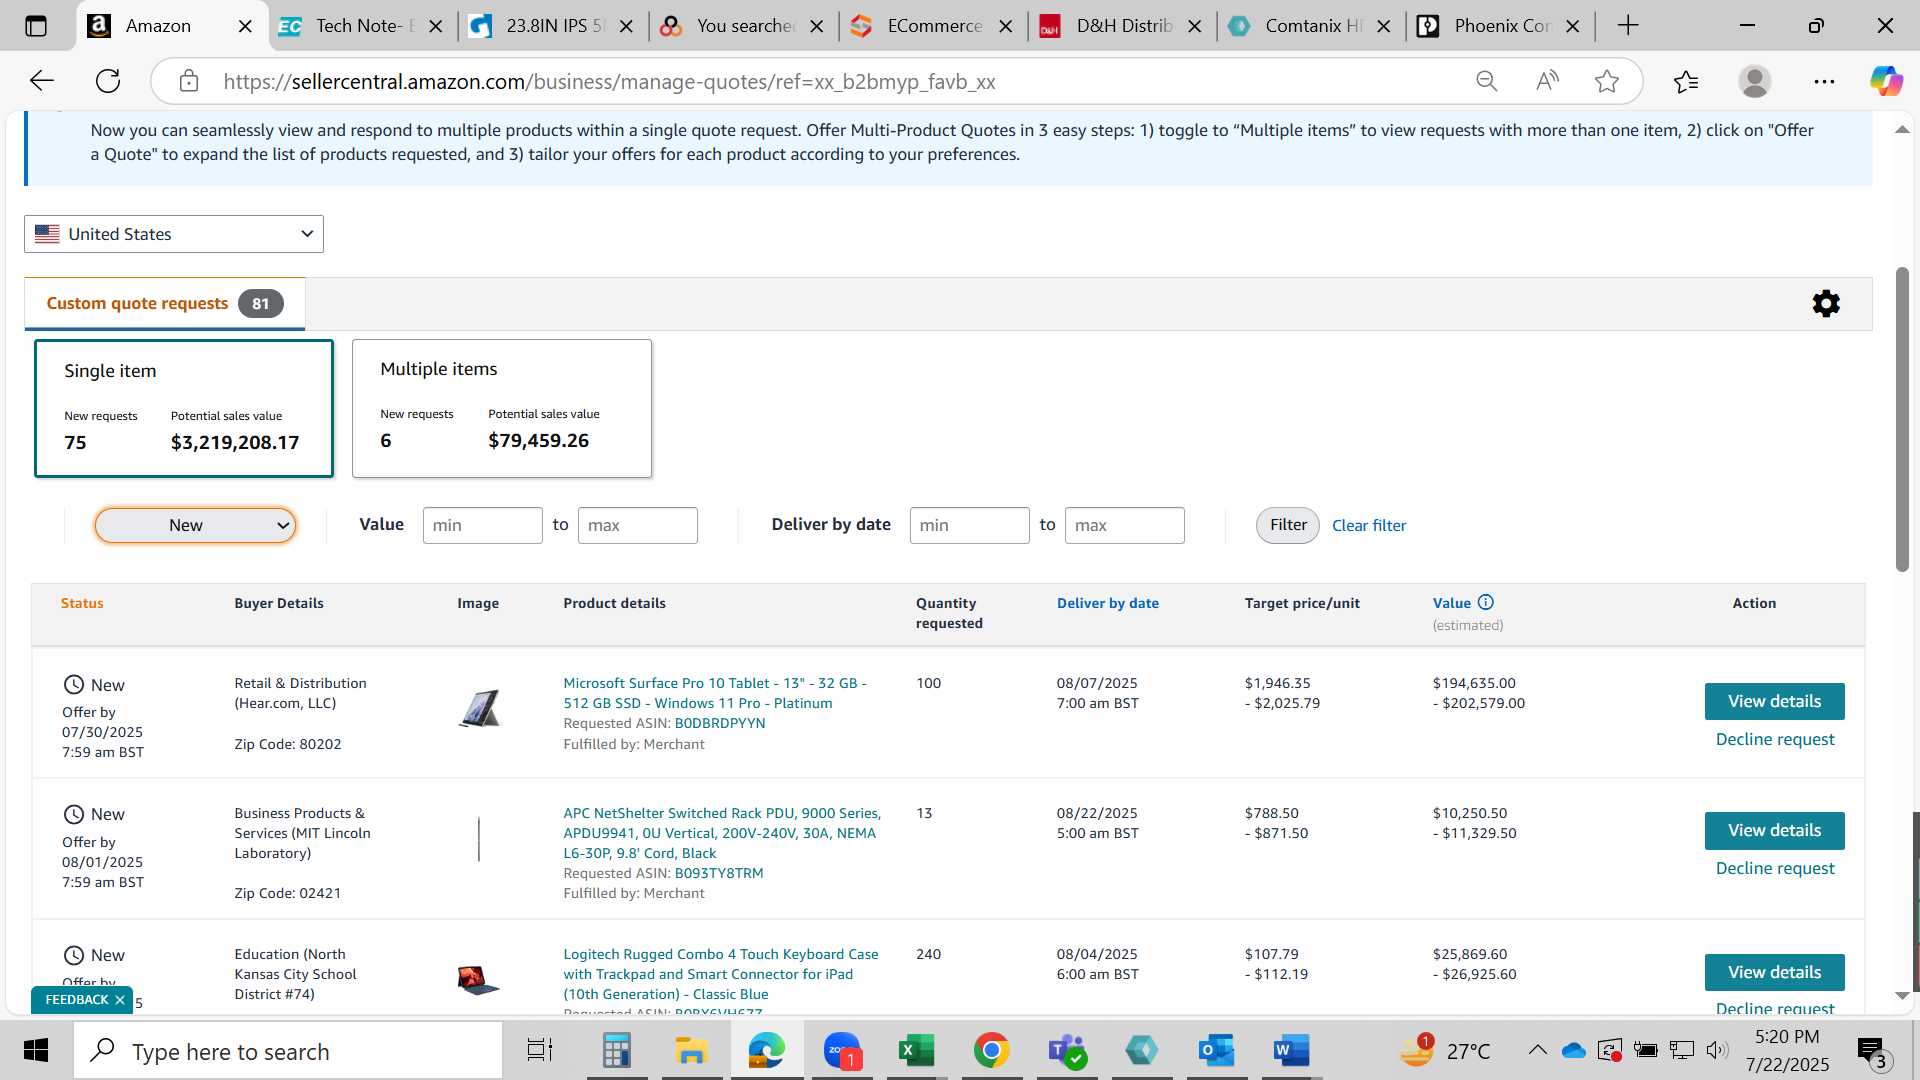The height and width of the screenshot is (1080, 1920).
Task: Launch Calculator from taskbar
Action: click(616, 1051)
